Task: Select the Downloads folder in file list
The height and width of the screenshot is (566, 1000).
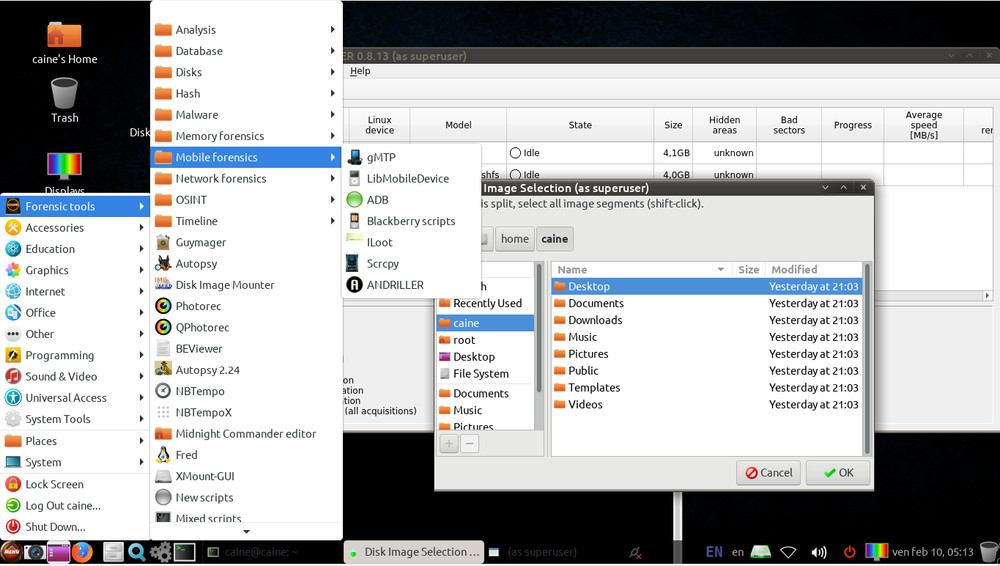Action: 595,320
